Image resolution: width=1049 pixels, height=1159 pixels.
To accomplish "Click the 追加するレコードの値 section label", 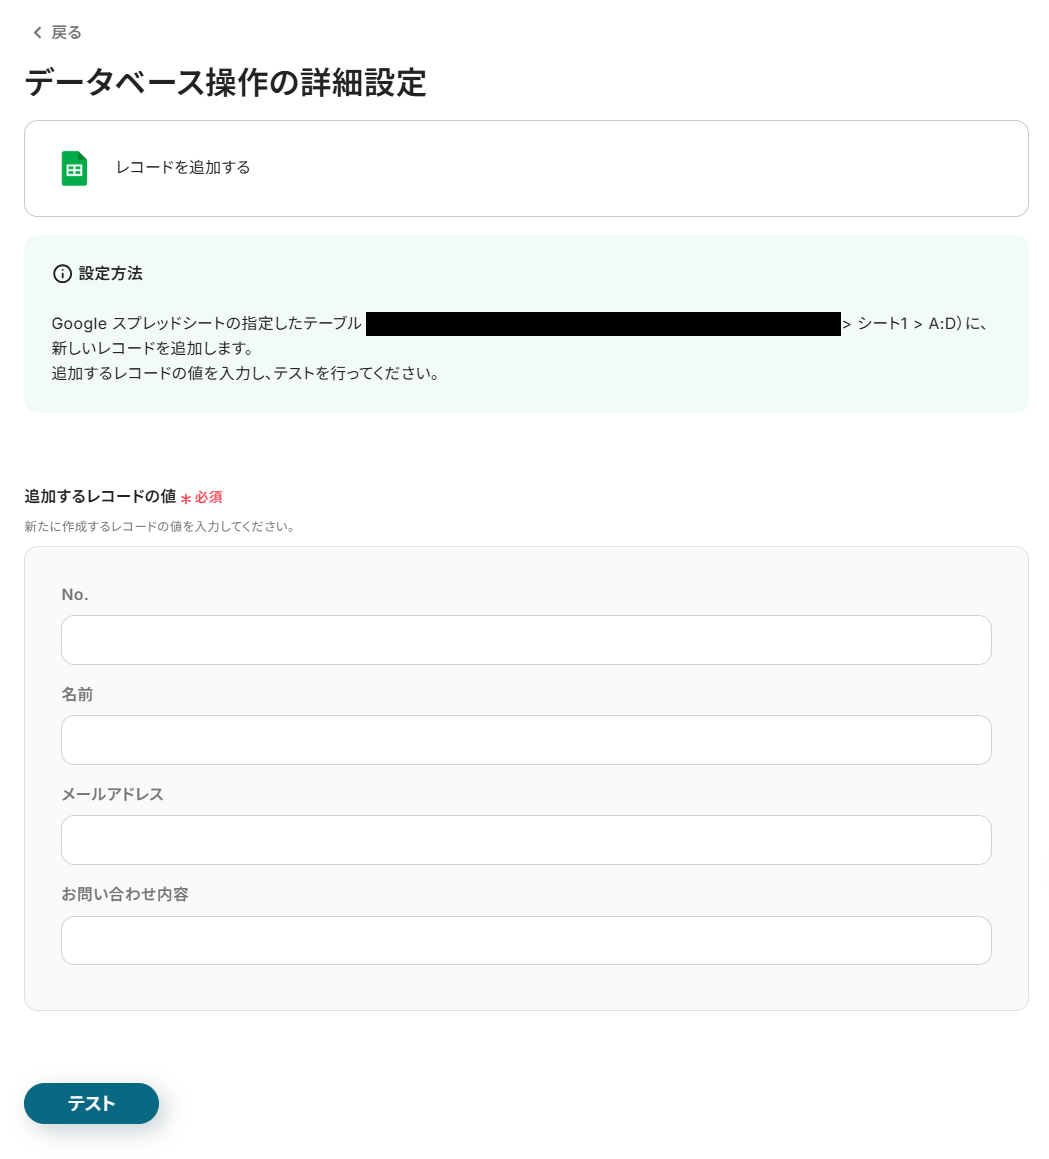I will (x=100, y=497).
